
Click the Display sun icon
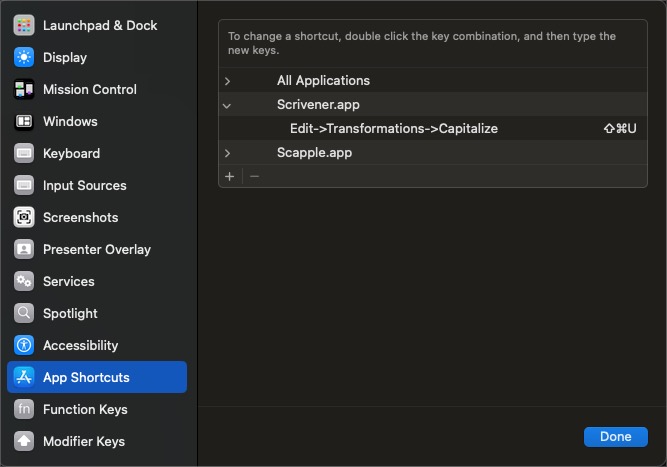pyautogui.click(x=24, y=57)
